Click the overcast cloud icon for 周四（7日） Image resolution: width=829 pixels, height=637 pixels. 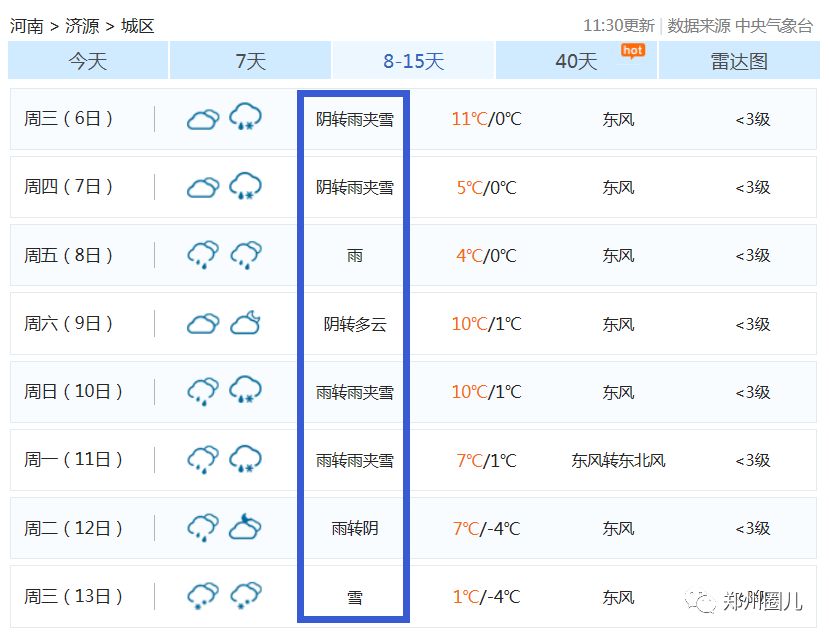203,187
